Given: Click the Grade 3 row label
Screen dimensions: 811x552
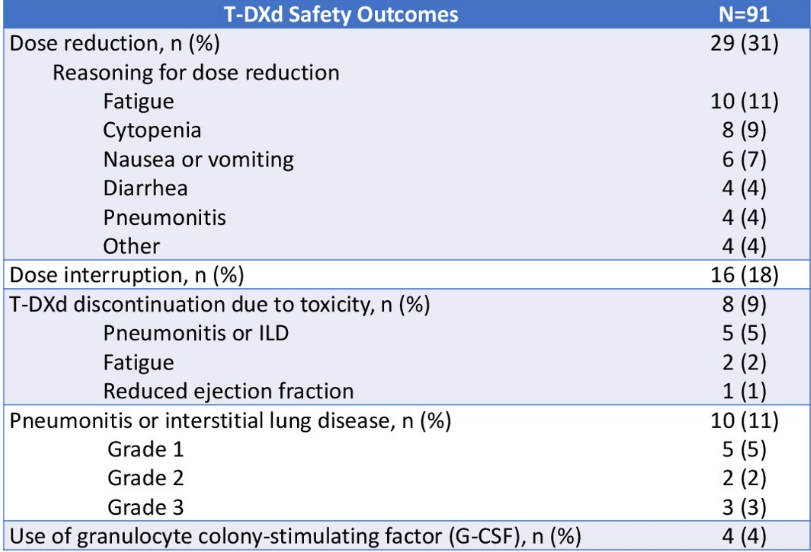Looking at the screenshot, I should 146,507.
